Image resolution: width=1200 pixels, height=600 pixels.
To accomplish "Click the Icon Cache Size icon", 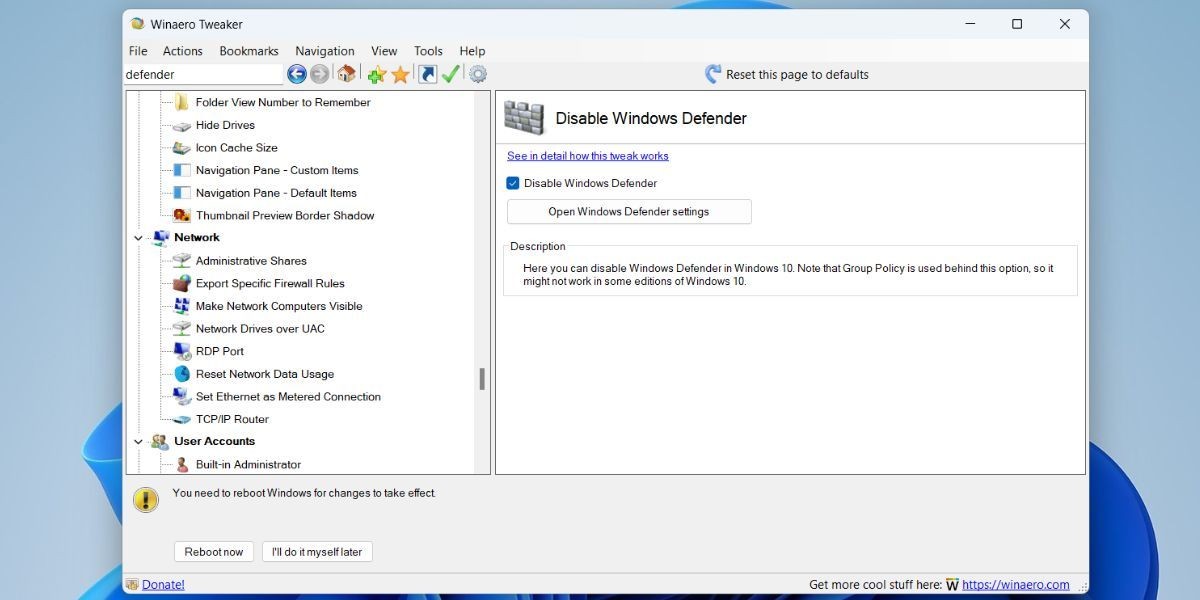I will coord(182,148).
